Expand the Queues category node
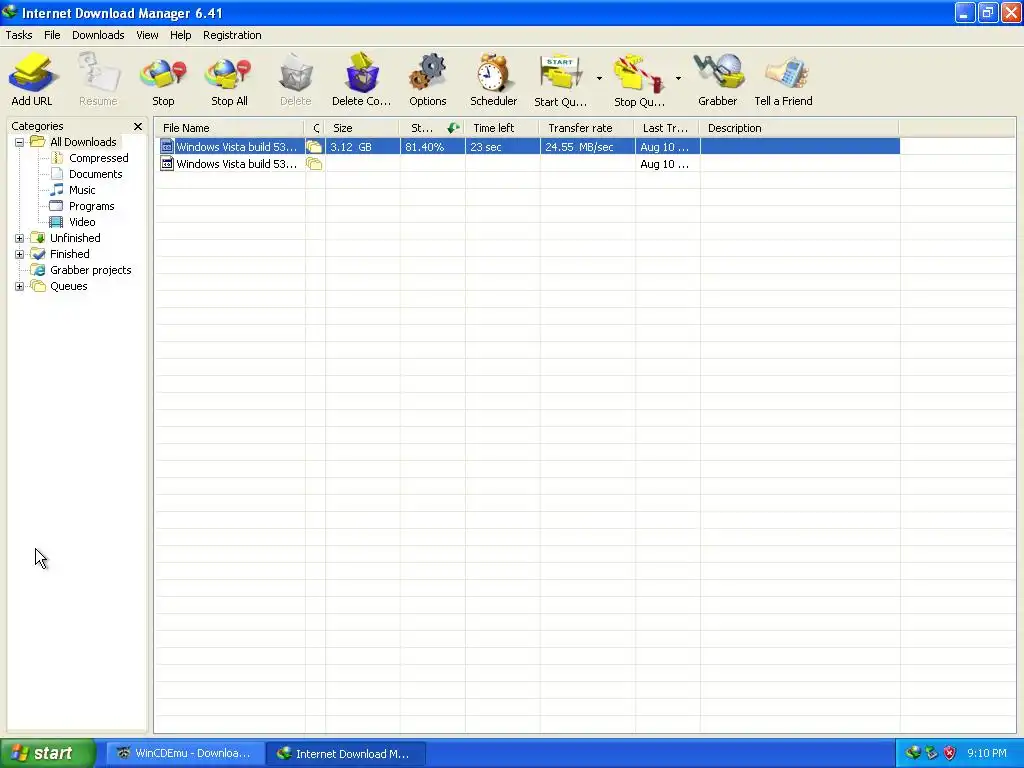 pyautogui.click(x=20, y=286)
